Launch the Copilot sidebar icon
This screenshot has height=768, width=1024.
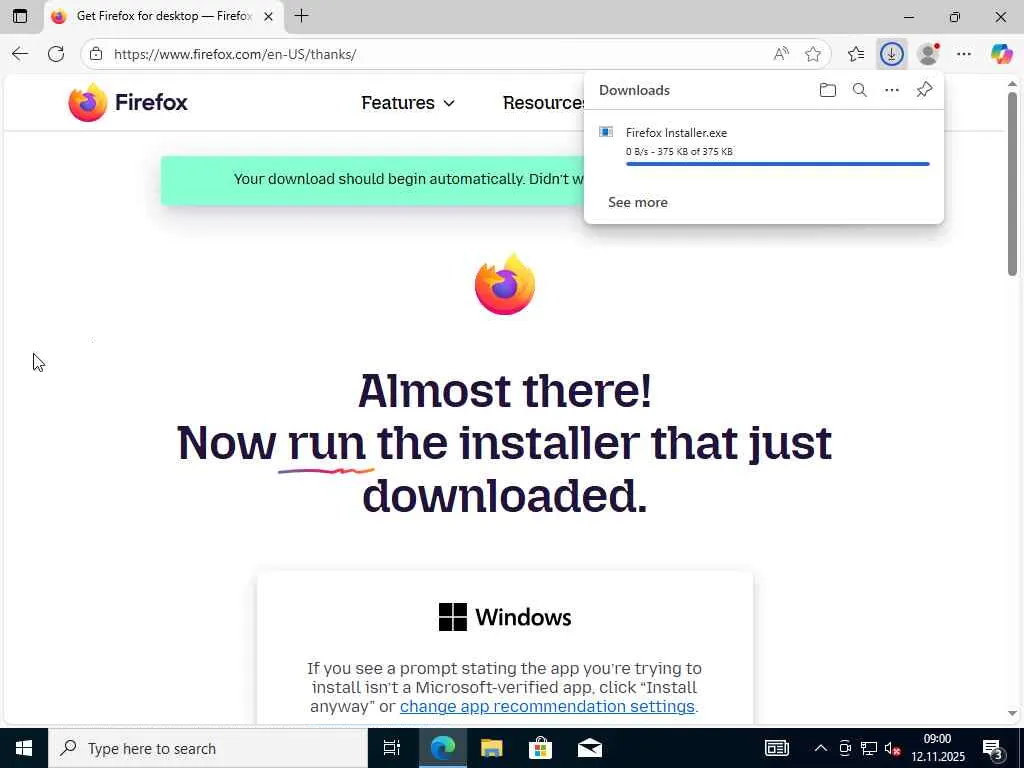[x=1001, y=54]
